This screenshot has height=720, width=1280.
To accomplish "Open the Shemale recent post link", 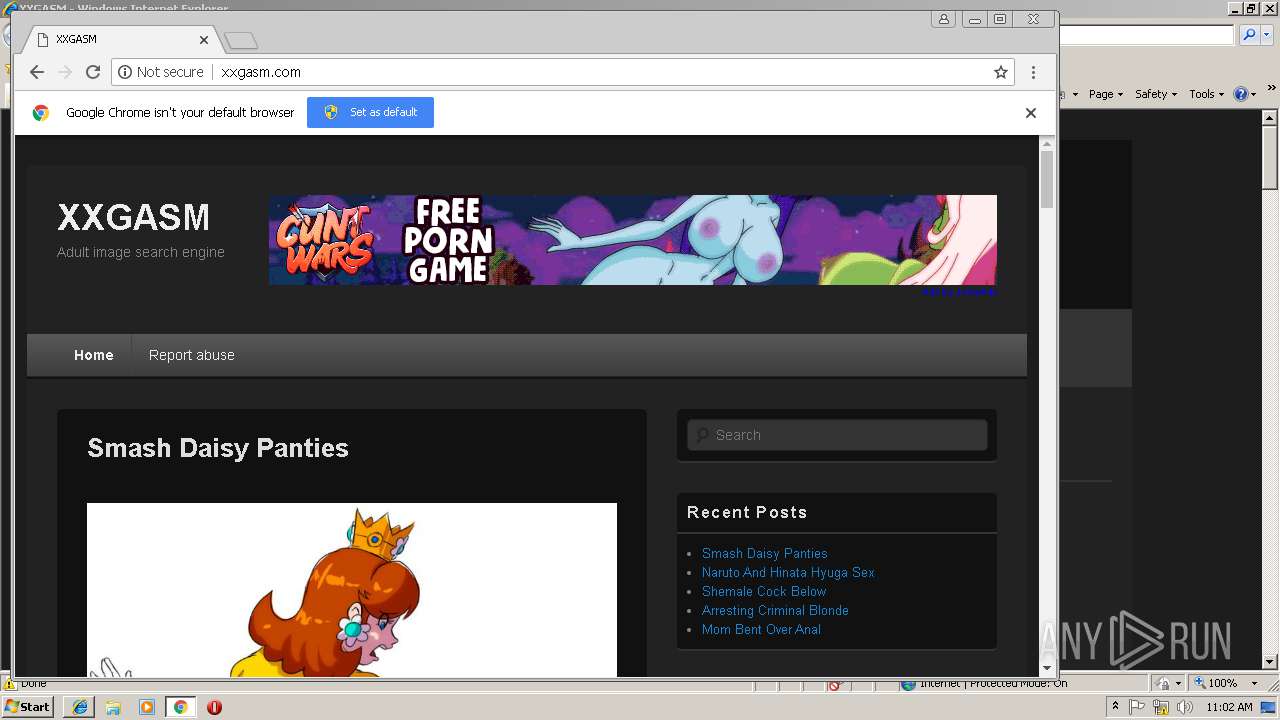I will point(764,591).
